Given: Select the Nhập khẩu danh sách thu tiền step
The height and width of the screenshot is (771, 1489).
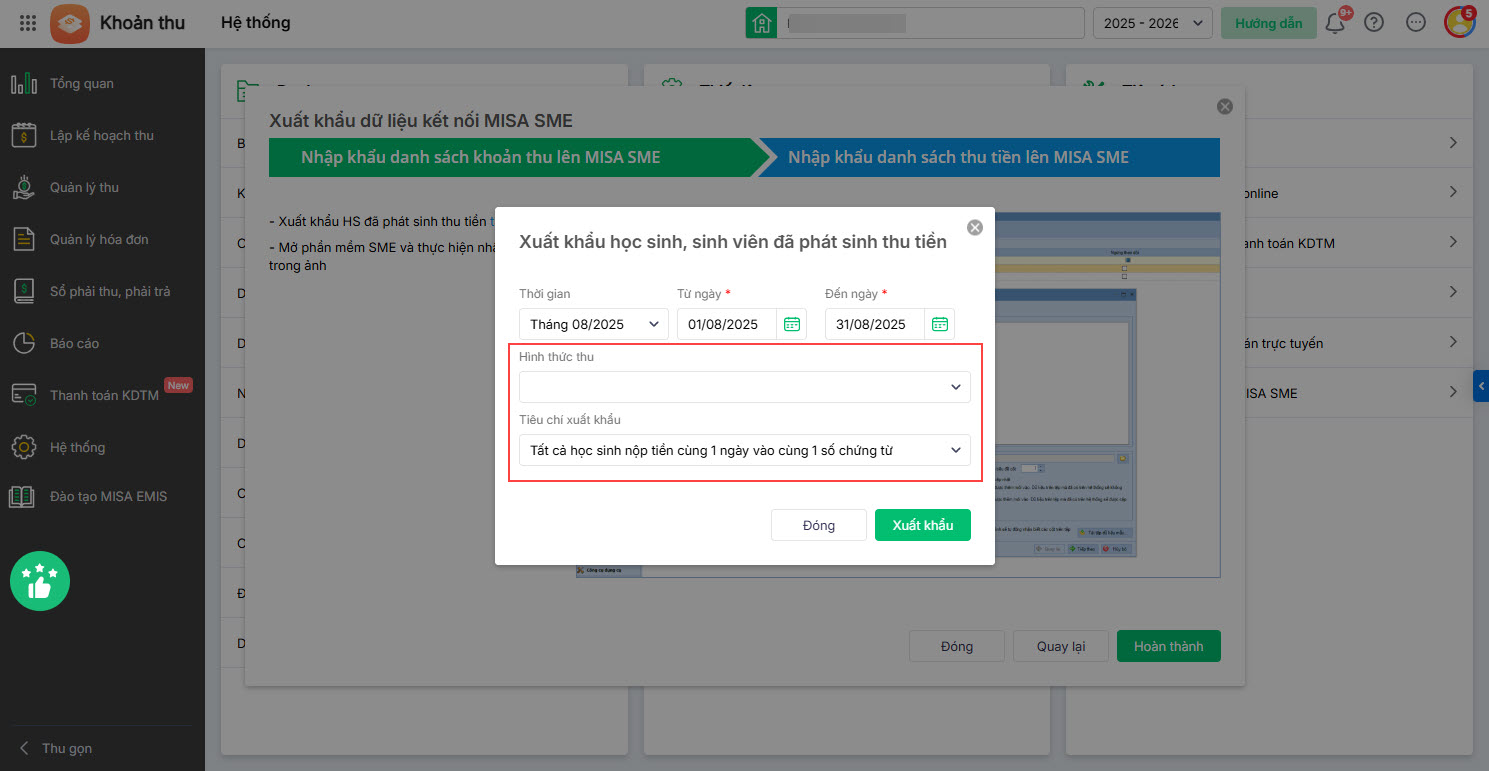Looking at the screenshot, I should pyautogui.click(x=990, y=157).
